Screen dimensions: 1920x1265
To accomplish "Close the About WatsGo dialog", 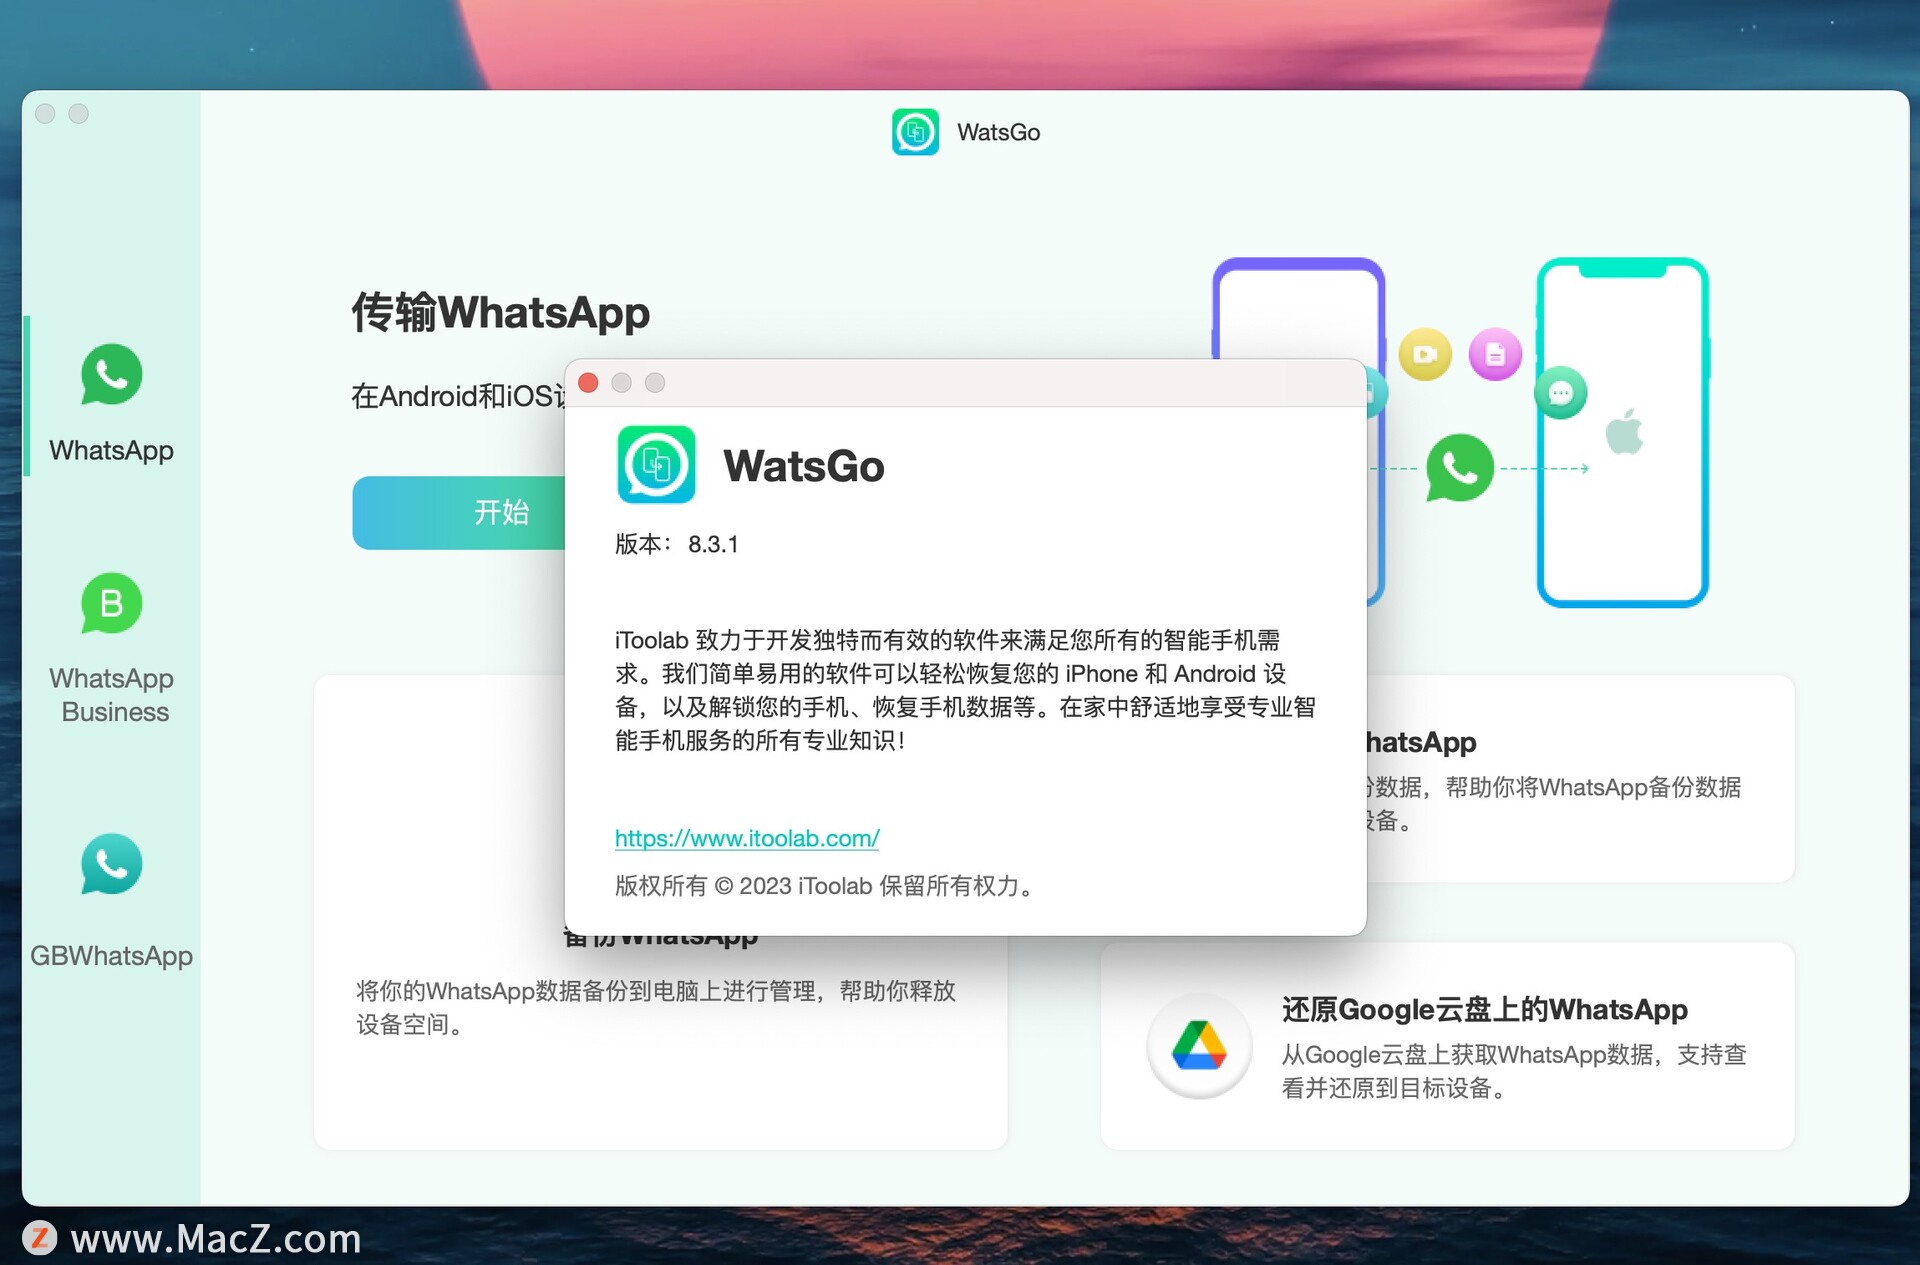I will point(588,383).
